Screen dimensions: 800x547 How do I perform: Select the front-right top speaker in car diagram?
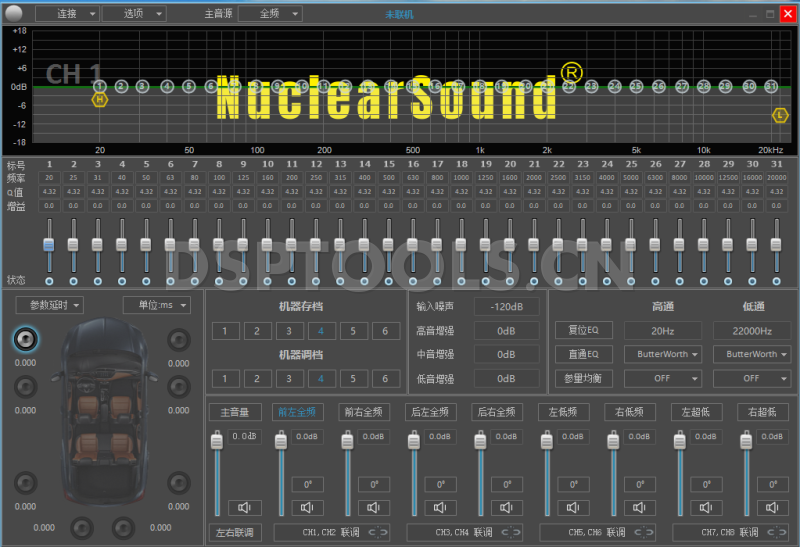(x=179, y=340)
